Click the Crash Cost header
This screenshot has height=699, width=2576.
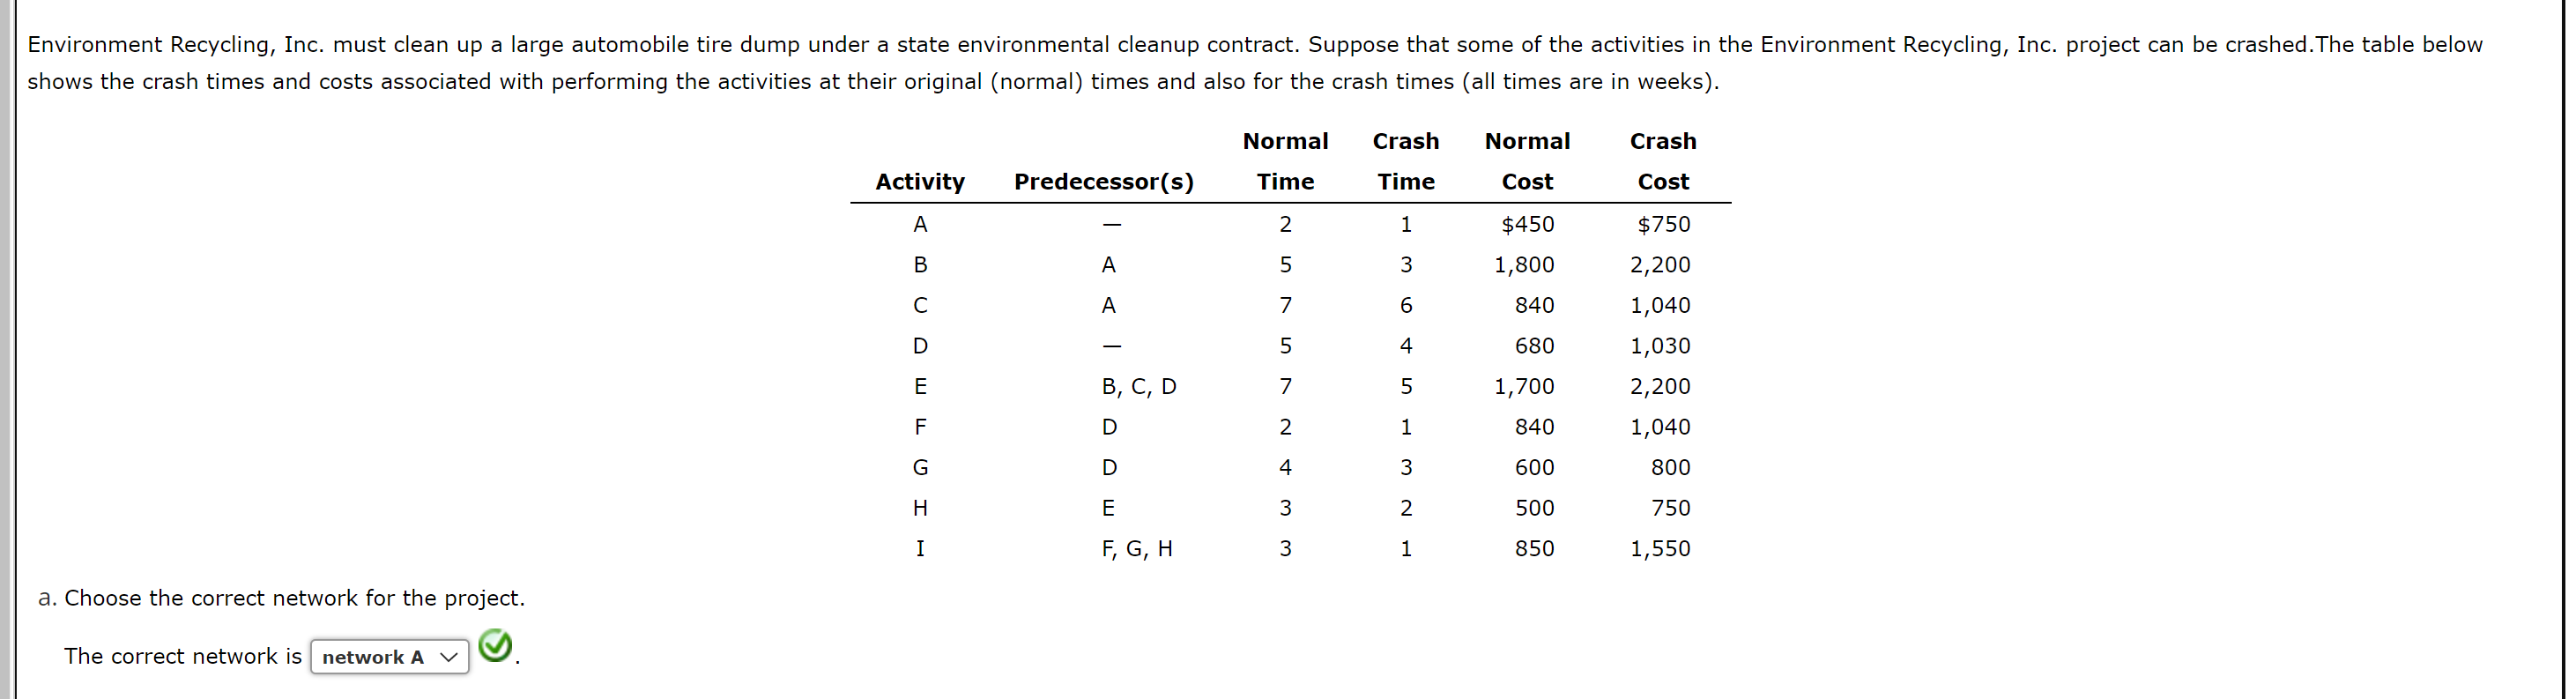1663,162
